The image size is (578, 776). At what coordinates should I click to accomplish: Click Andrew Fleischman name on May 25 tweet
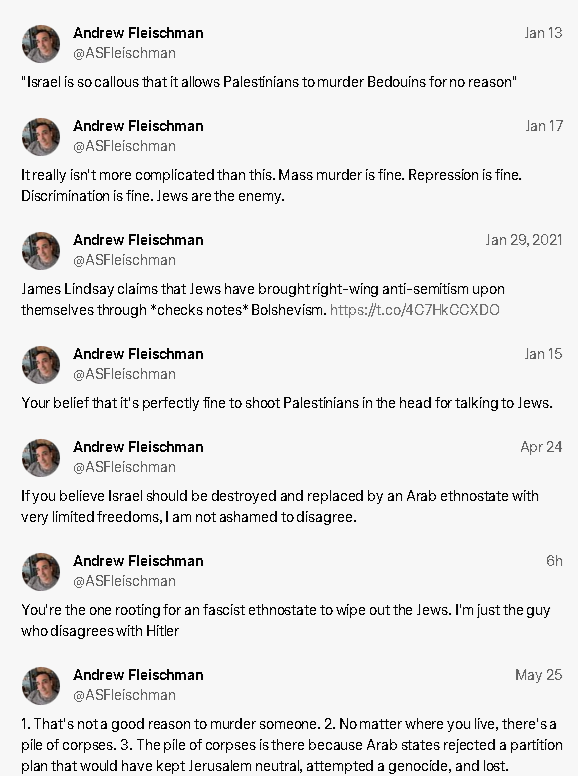[x=138, y=675]
